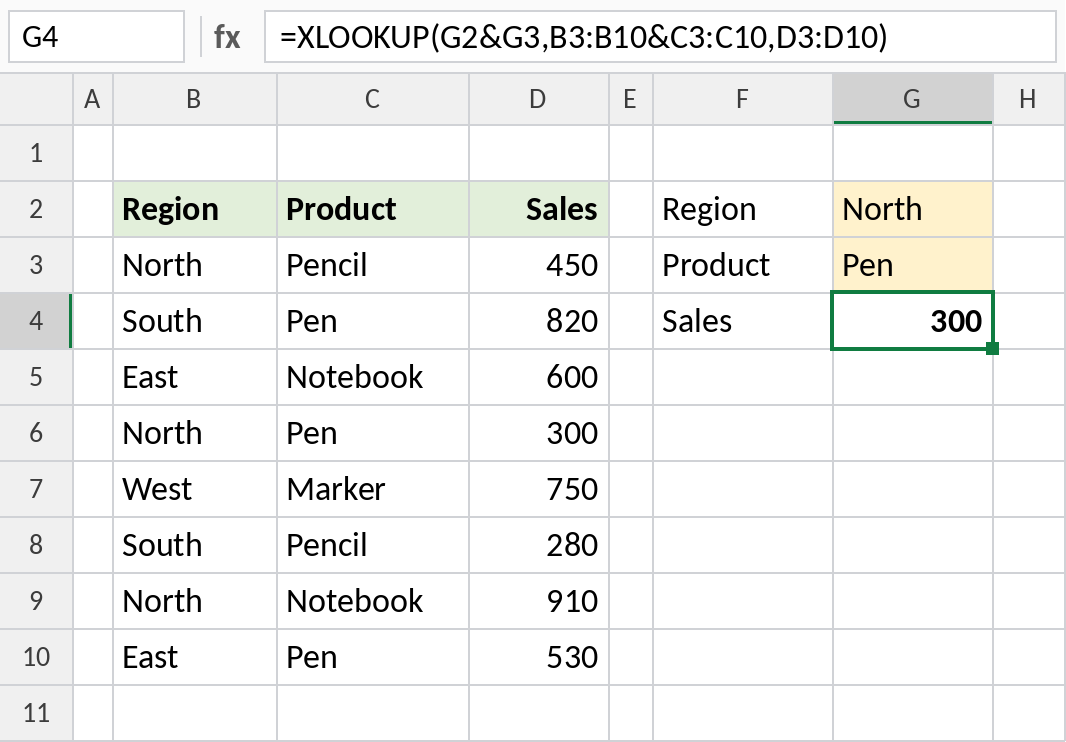Select cell C9 containing Notebook
The image size is (1066, 742).
click(x=373, y=601)
